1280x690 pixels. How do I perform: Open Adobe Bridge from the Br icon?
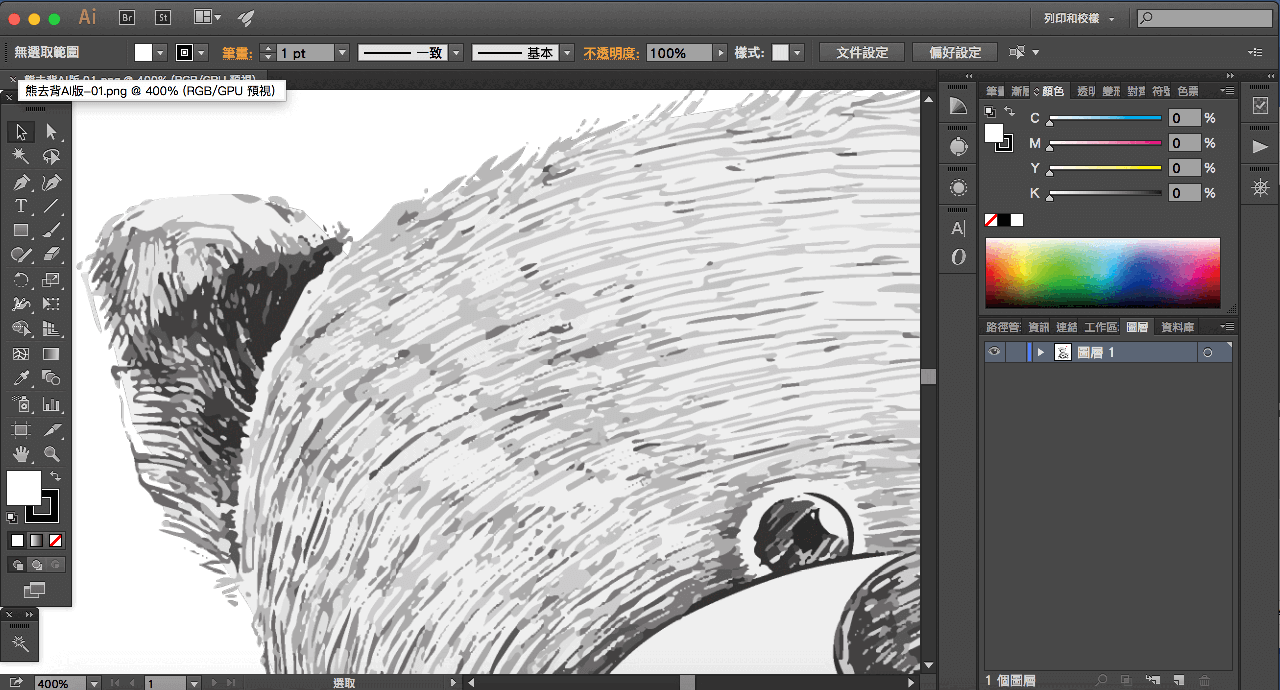[x=127, y=17]
